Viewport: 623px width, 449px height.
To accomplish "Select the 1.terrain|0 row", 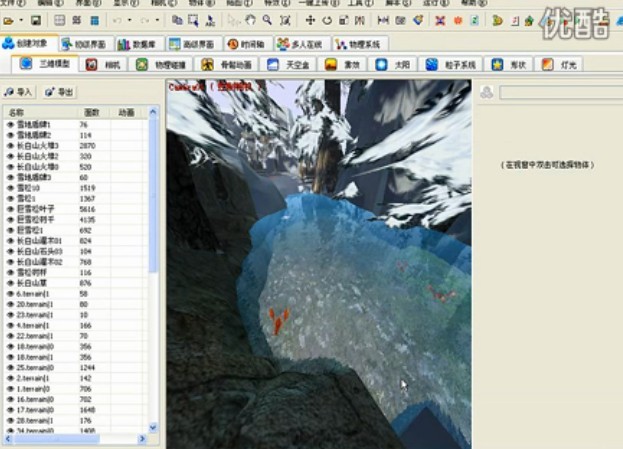I will 76,389.
